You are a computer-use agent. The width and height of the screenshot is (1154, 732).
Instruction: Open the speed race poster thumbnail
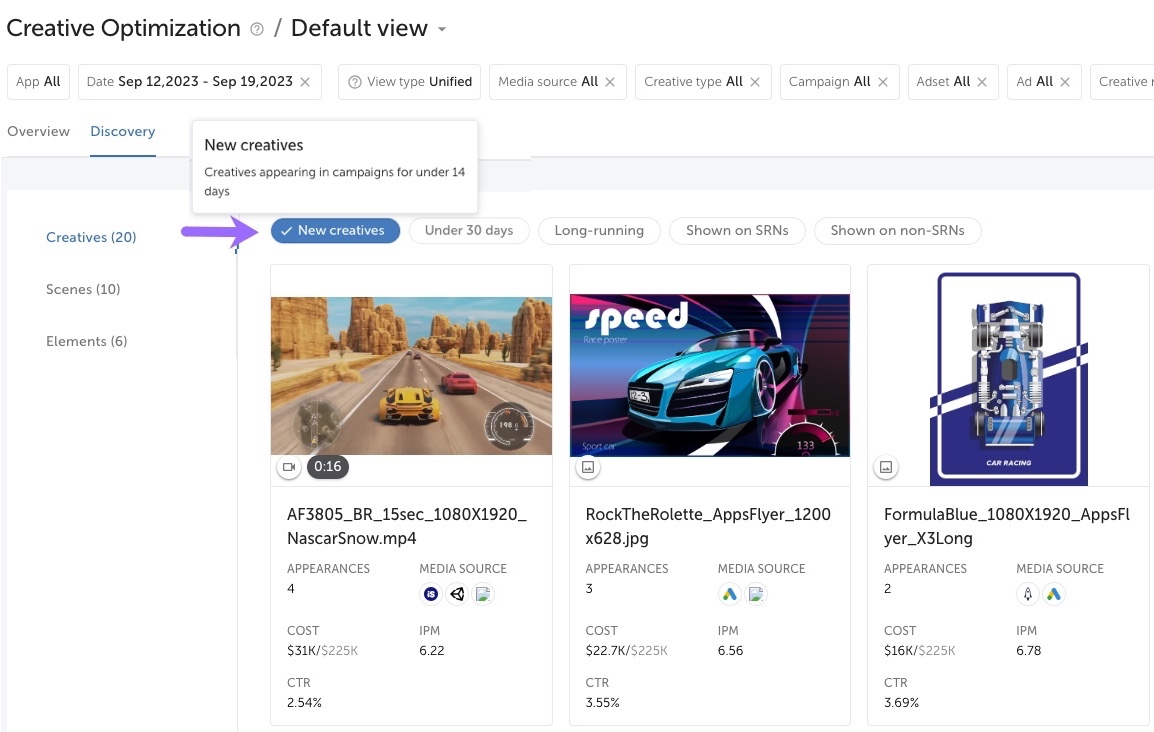click(x=710, y=375)
